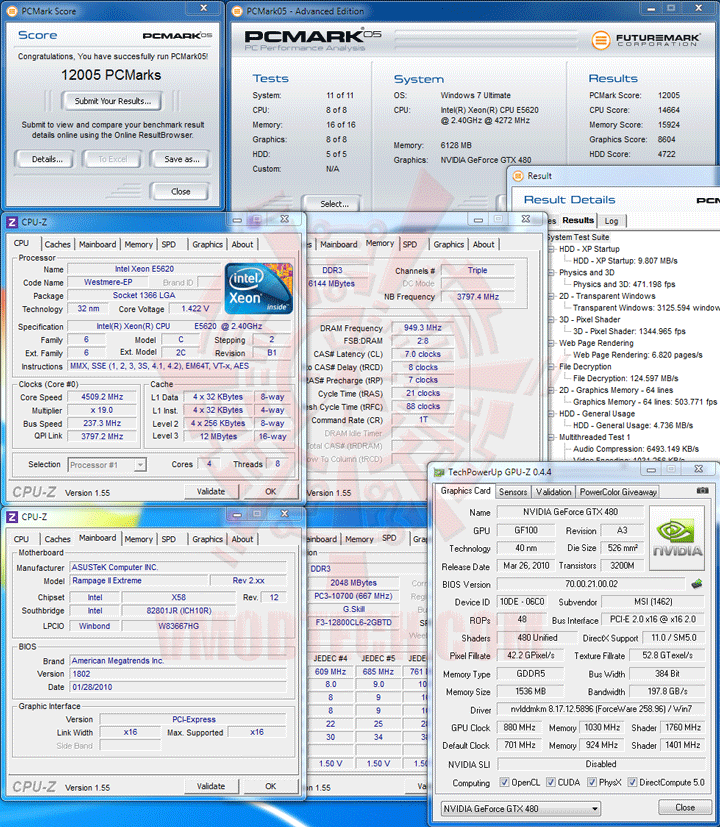The height and width of the screenshot is (827, 720).
Task: Collapse the Multithreaded Test 1 node
Action: coord(552,437)
